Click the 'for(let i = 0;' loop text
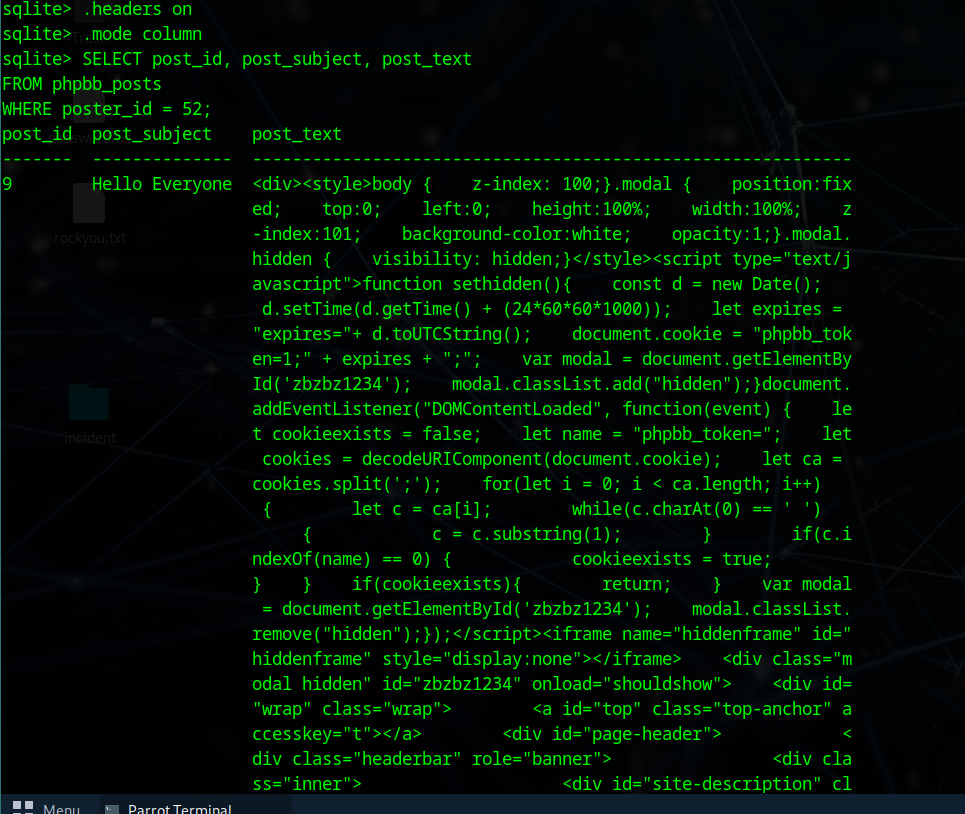 click(x=552, y=484)
